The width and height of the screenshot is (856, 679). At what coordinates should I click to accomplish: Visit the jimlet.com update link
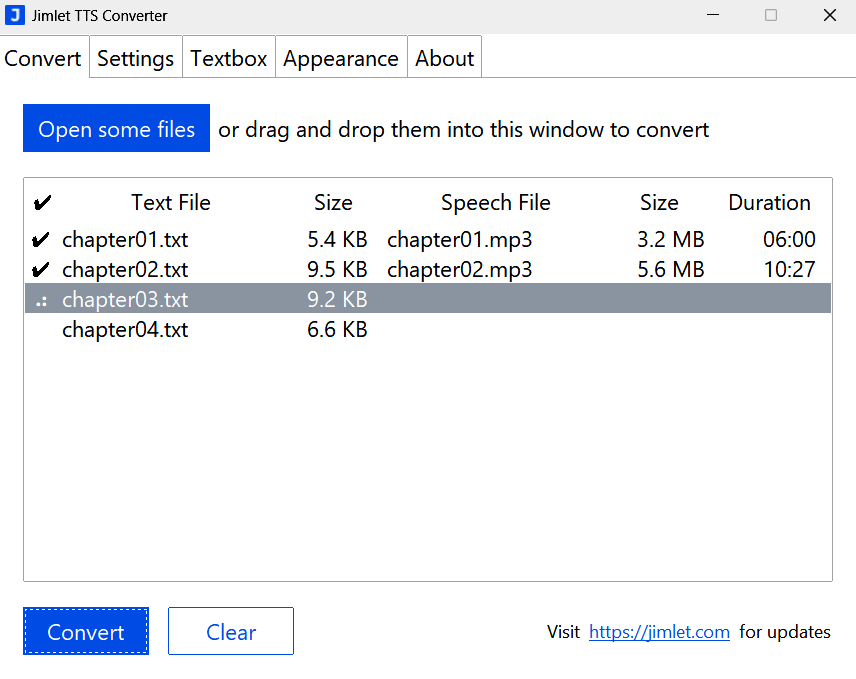tap(659, 631)
